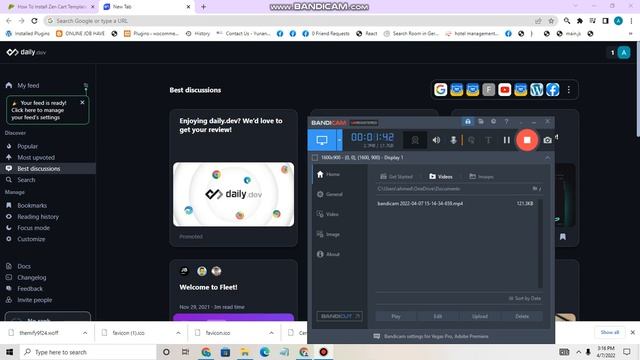Open Image section in Bandicam sidebar
Image resolution: width=640 pixels, height=360 pixels.
[x=328, y=234]
